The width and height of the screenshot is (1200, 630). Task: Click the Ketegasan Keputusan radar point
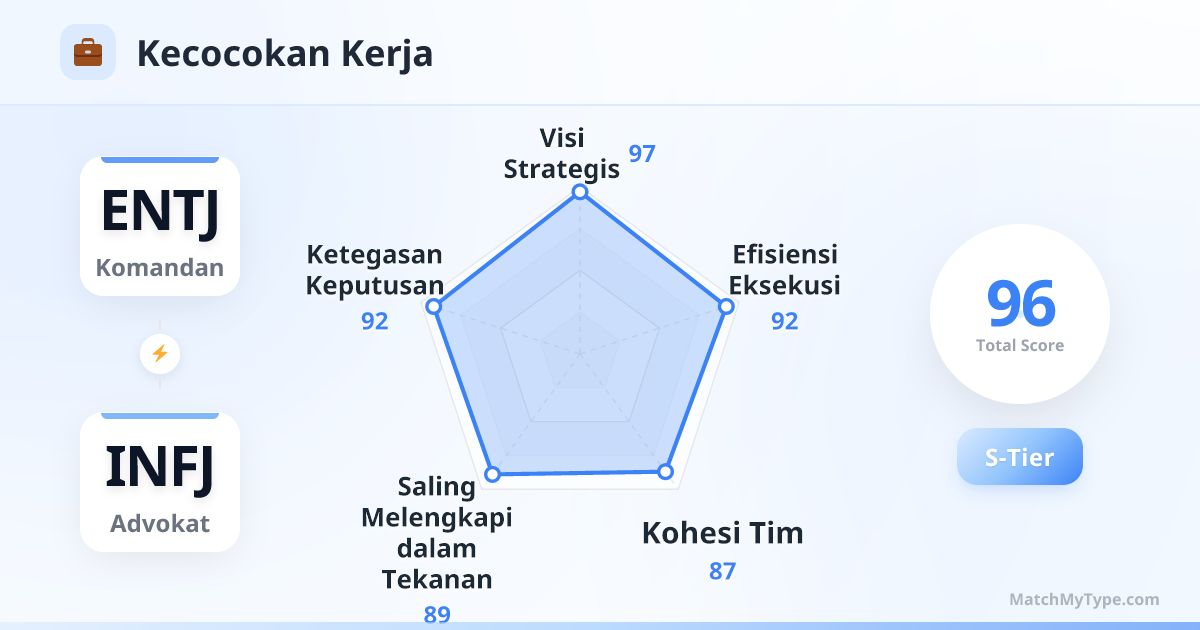(x=434, y=307)
